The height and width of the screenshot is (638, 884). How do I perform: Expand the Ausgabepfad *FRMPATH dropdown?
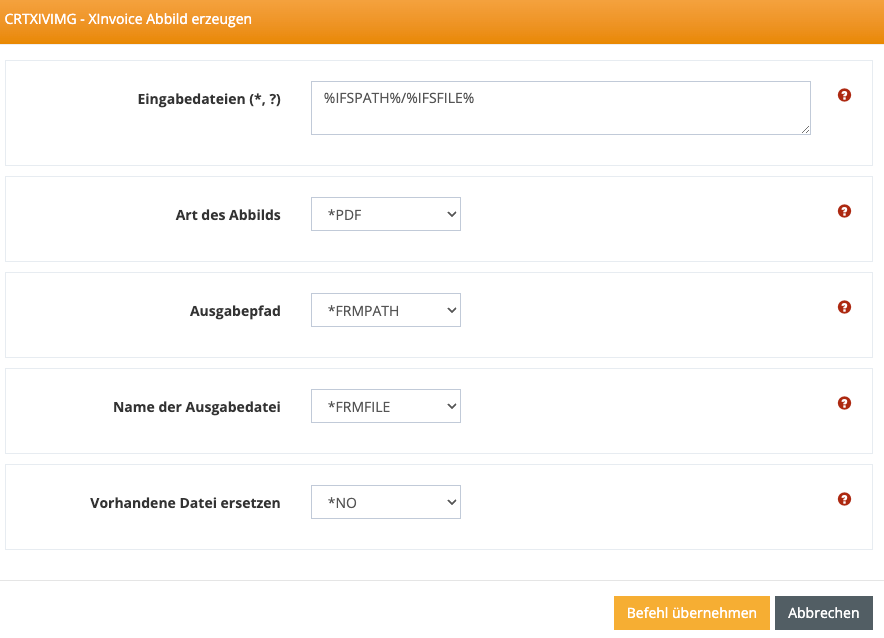(x=385, y=310)
